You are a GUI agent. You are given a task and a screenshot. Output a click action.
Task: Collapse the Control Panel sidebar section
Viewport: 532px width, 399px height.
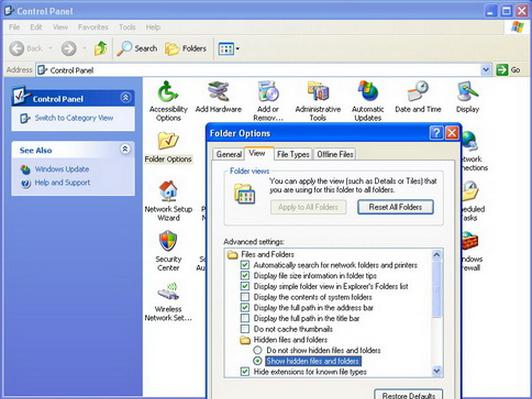[125, 98]
